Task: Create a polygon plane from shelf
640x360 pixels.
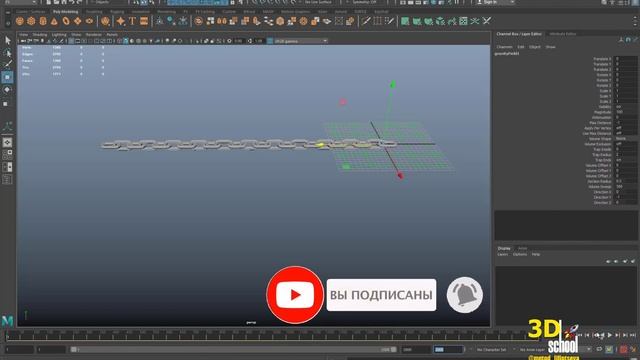Action: (x=77, y=21)
